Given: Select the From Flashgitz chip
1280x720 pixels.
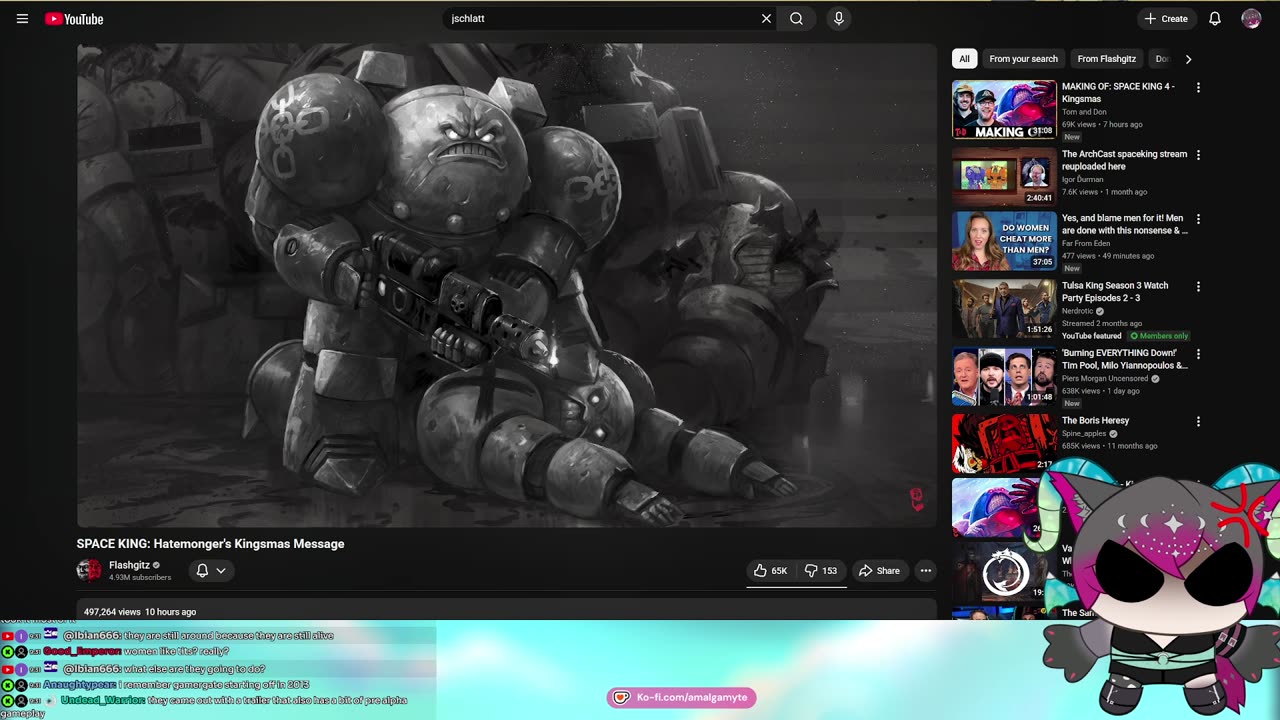Looking at the screenshot, I should pos(1107,59).
